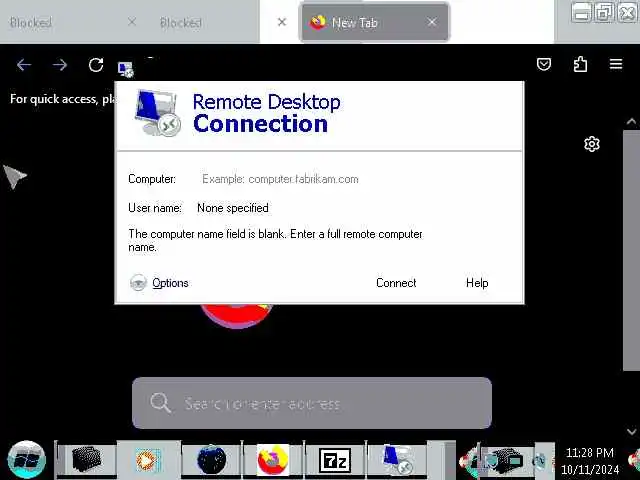The width and height of the screenshot is (640, 480).
Task: Go forward using the browser forward arrow
Action: 60,64
